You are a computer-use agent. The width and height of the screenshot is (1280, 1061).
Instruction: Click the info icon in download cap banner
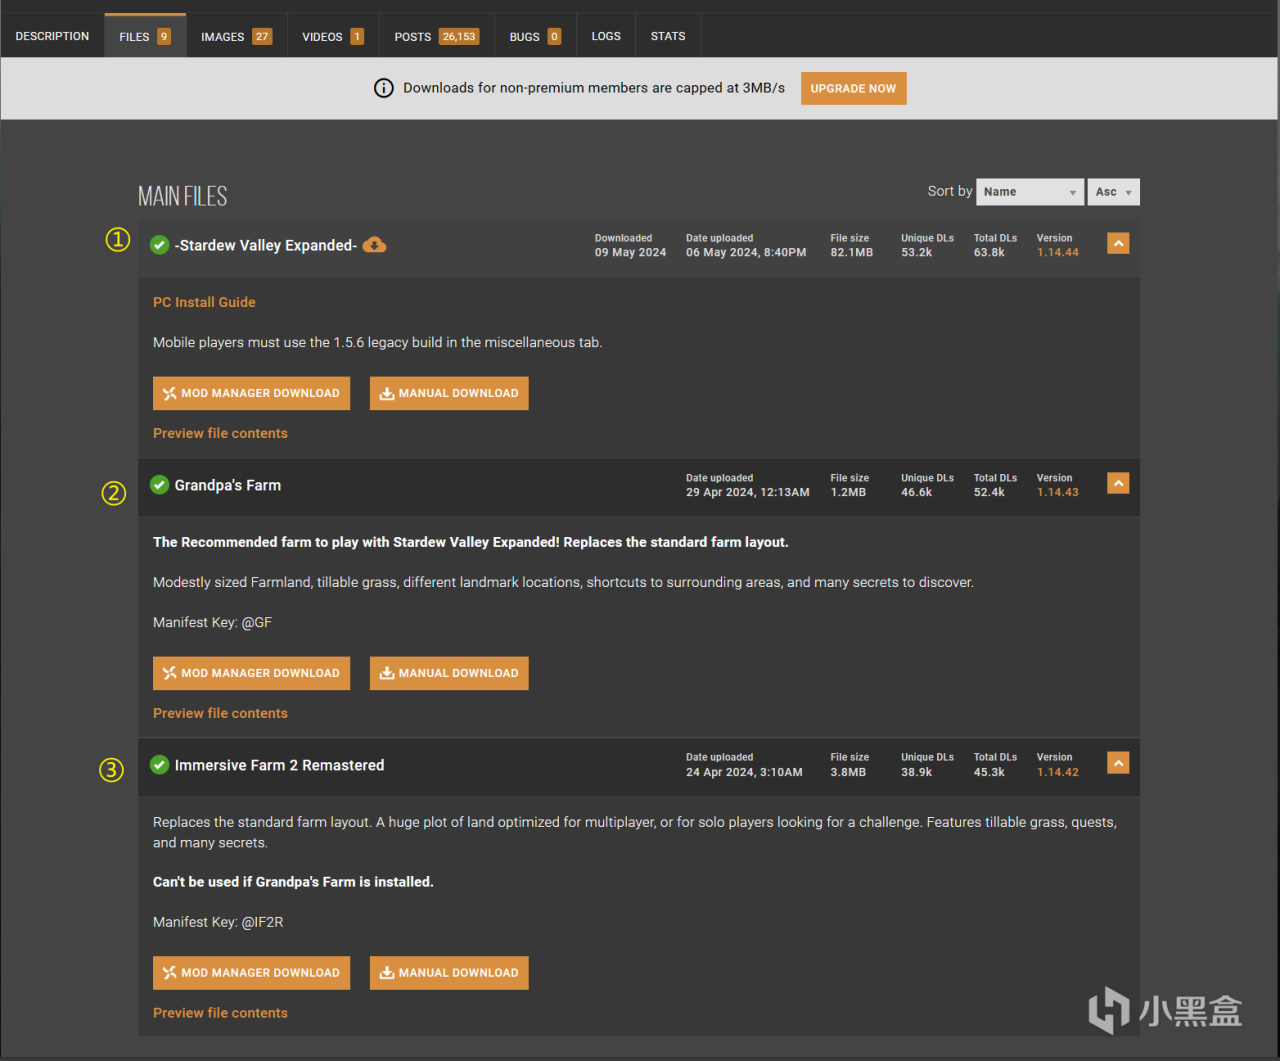(x=384, y=88)
